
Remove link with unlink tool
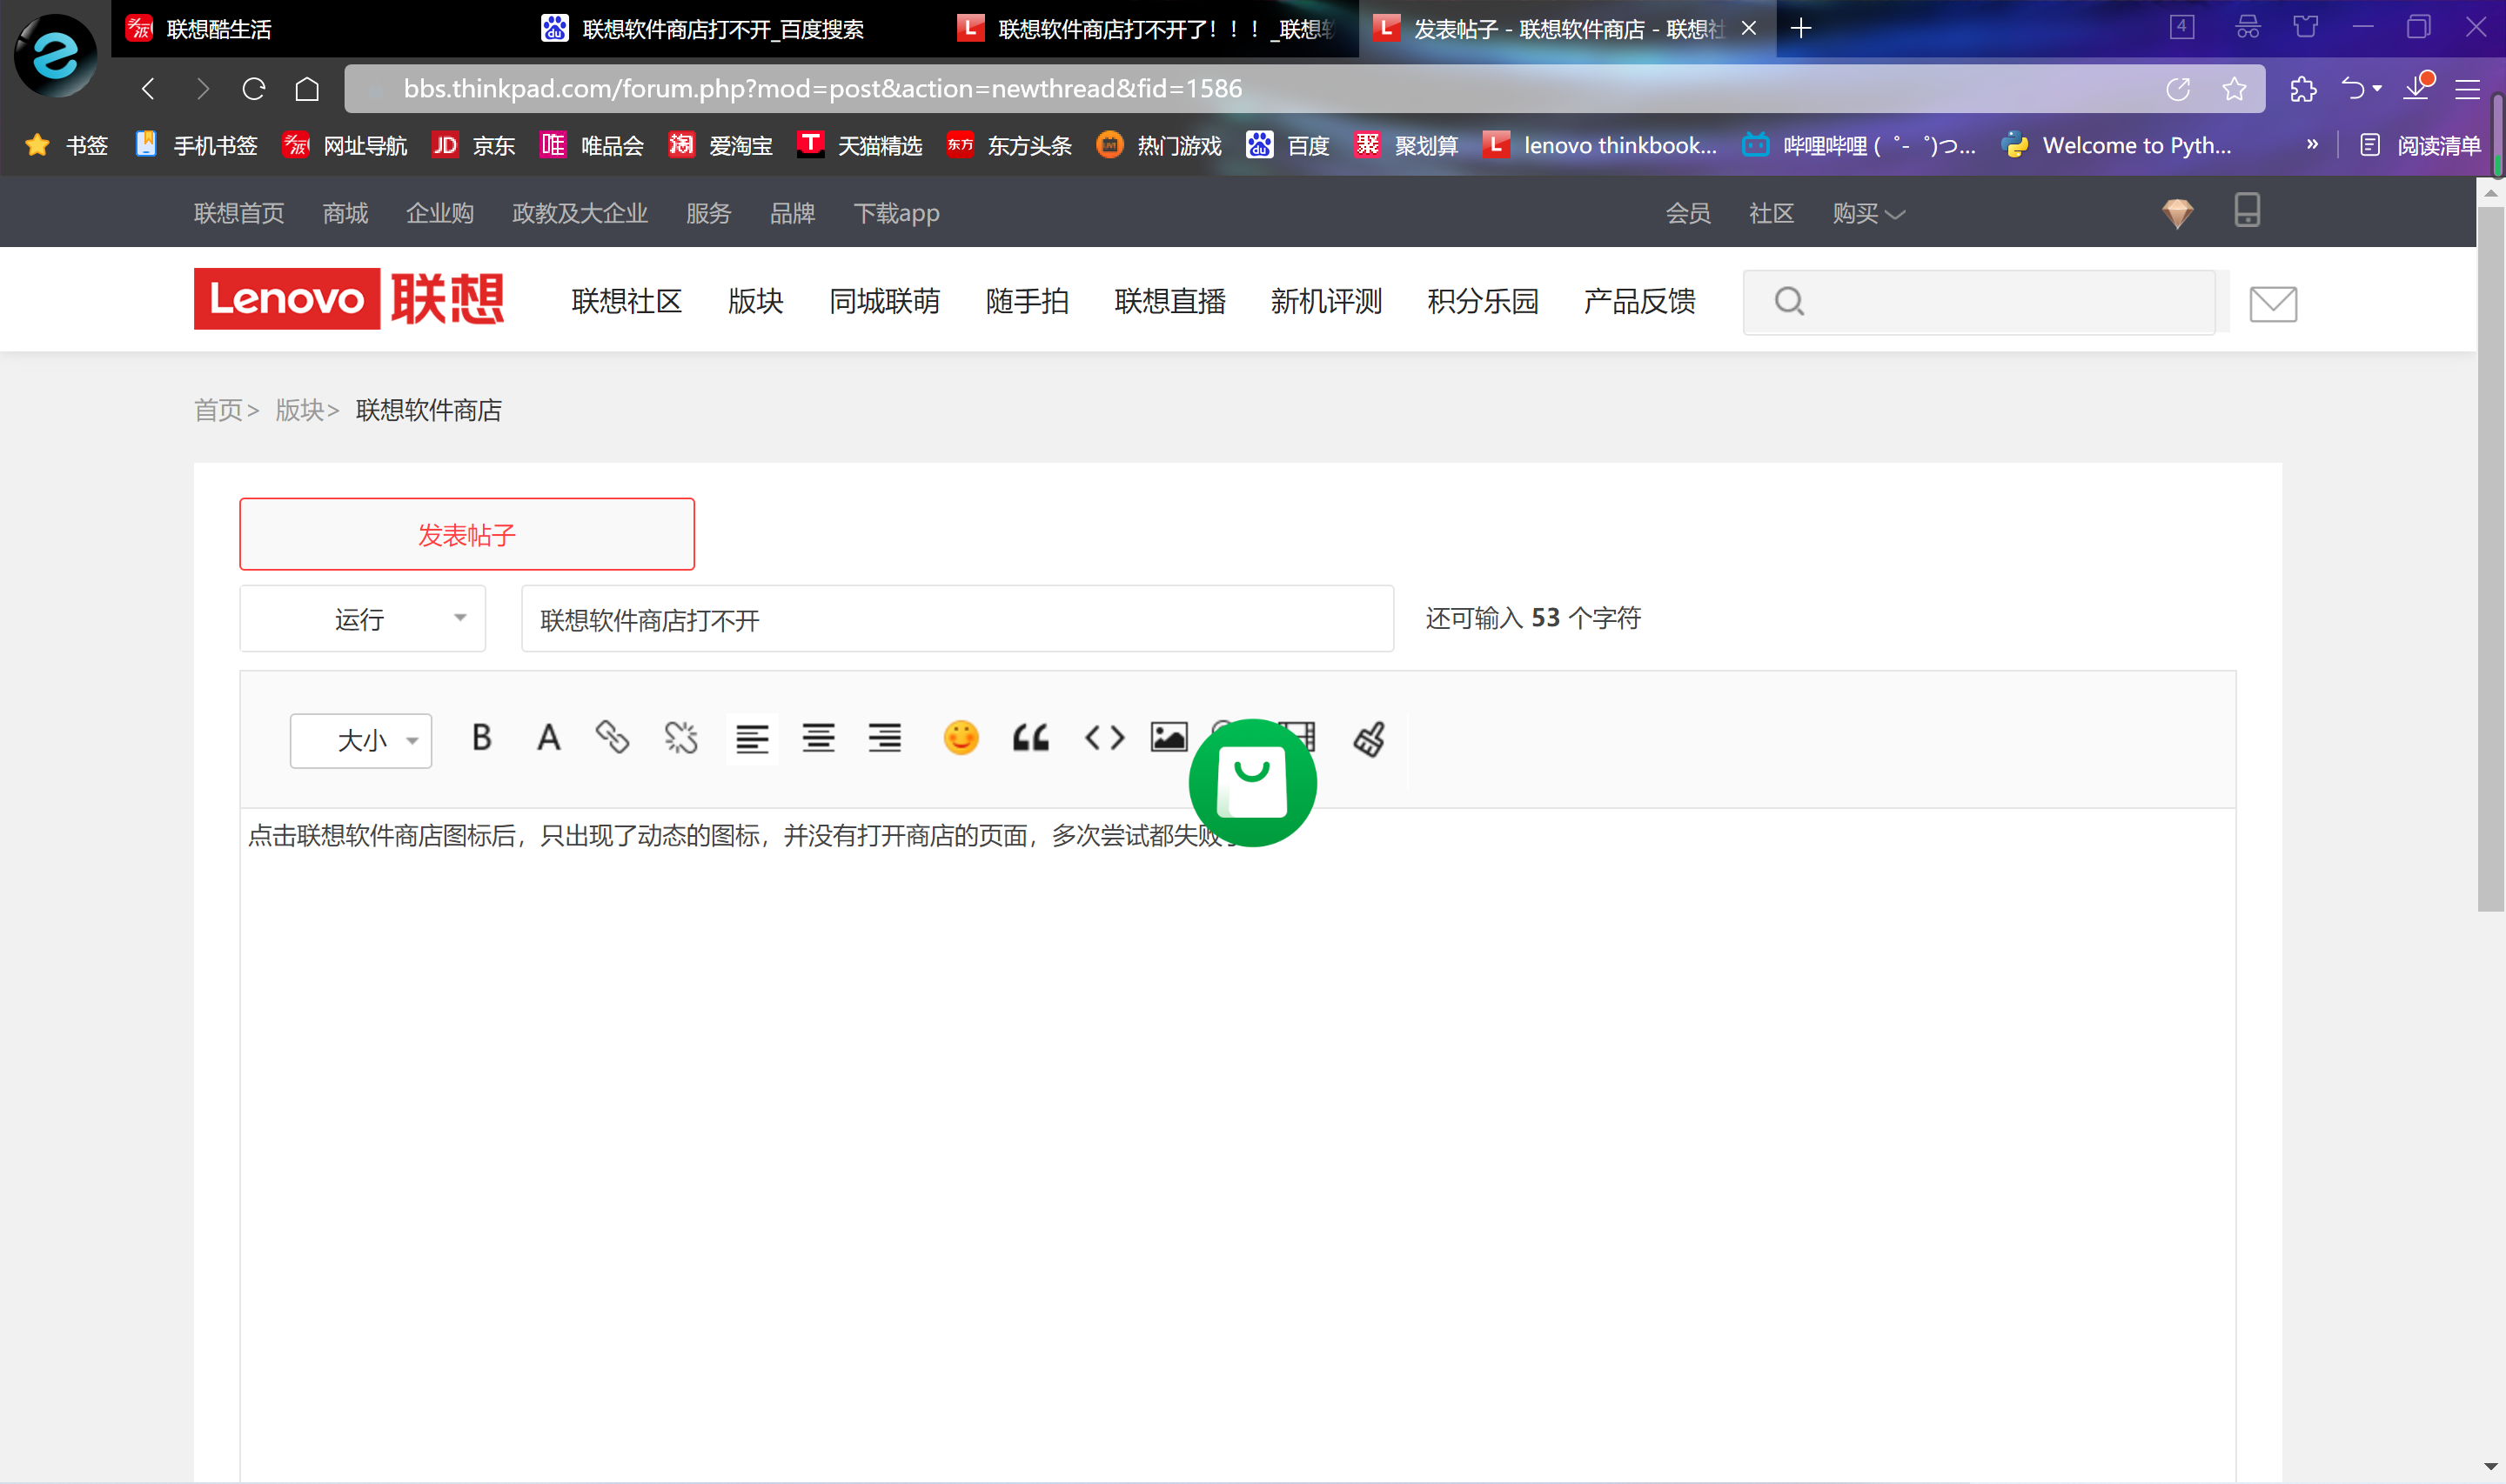[x=681, y=738]
